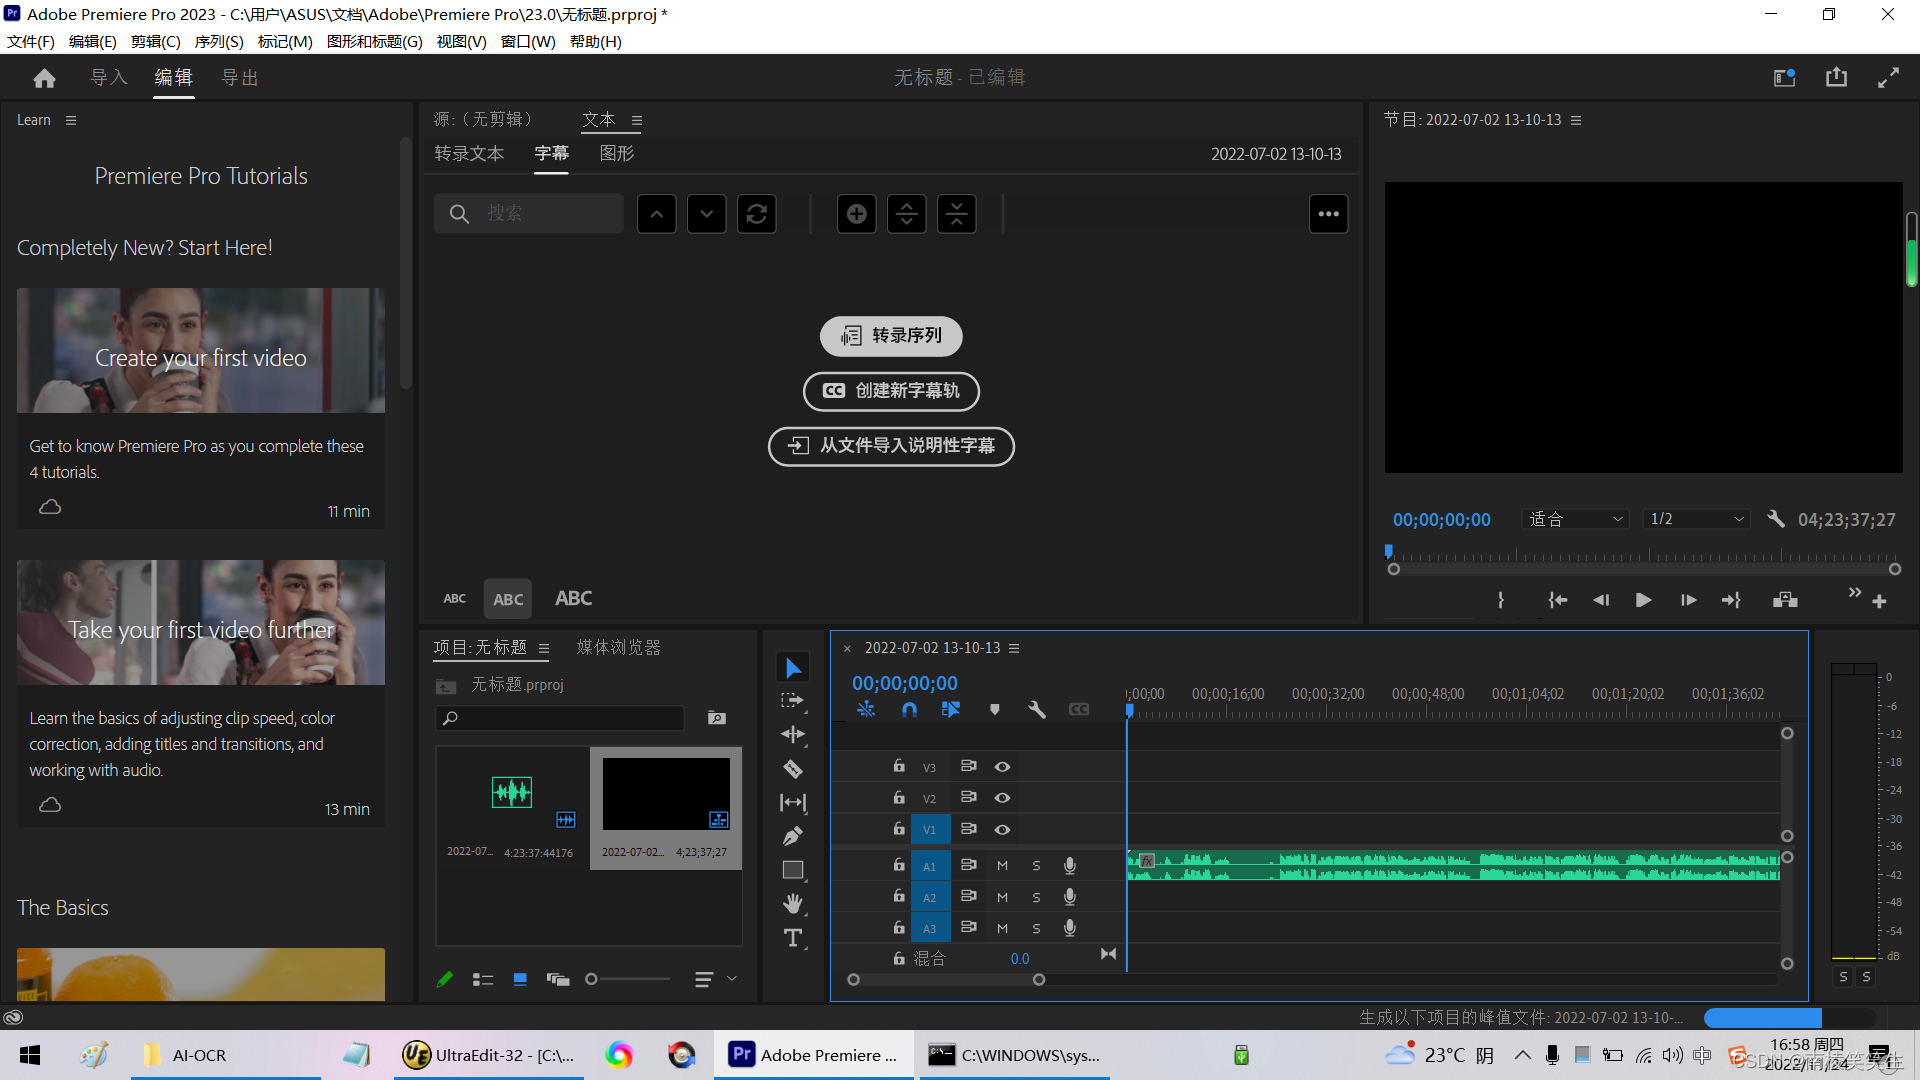Select the Type tool

pyautogui.click(x=793, y=938)
